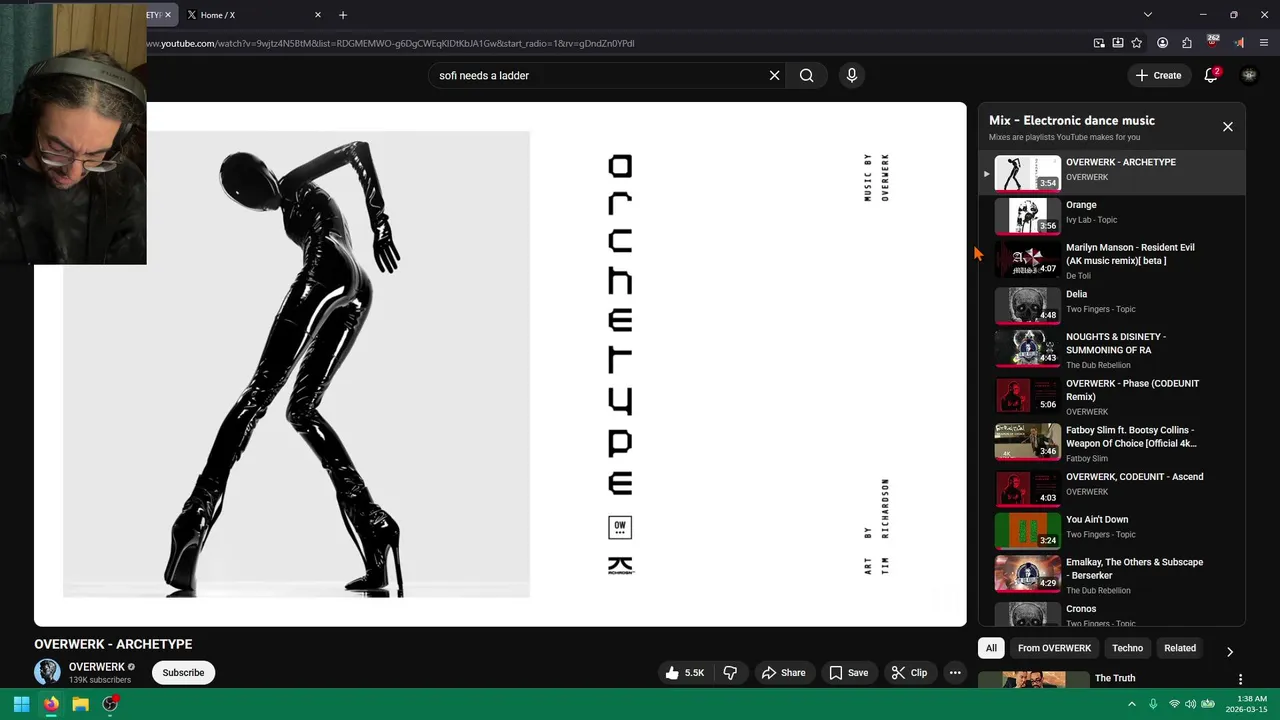The image size is (1280, 720).
Task: Click the browser URL address bar
Action: click(600, 43)
